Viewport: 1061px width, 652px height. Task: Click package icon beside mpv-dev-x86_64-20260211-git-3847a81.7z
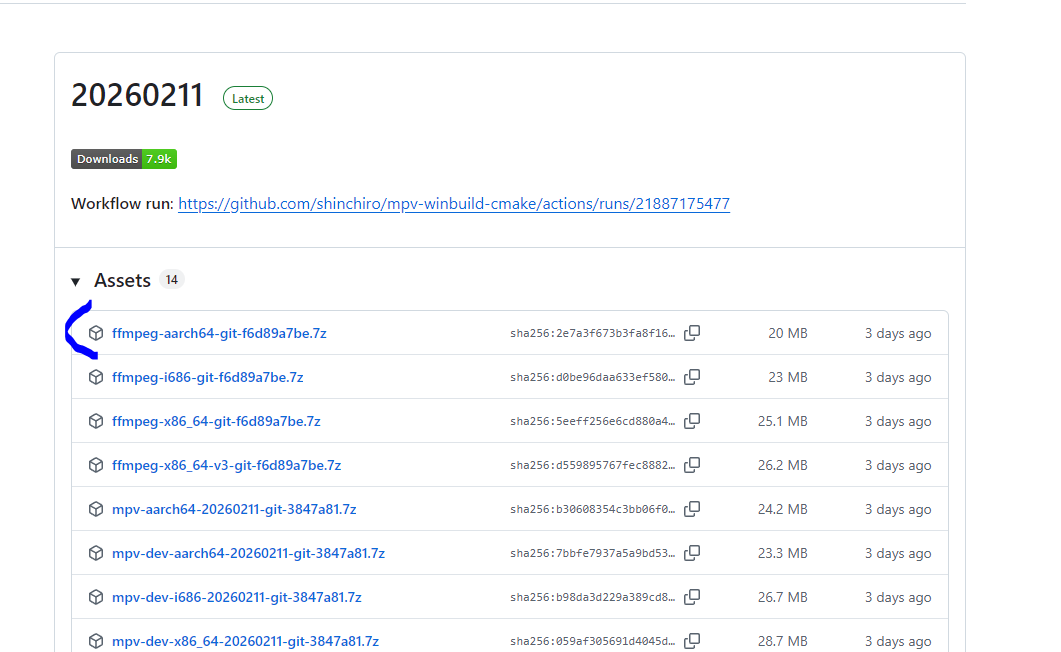coord(96,641)
